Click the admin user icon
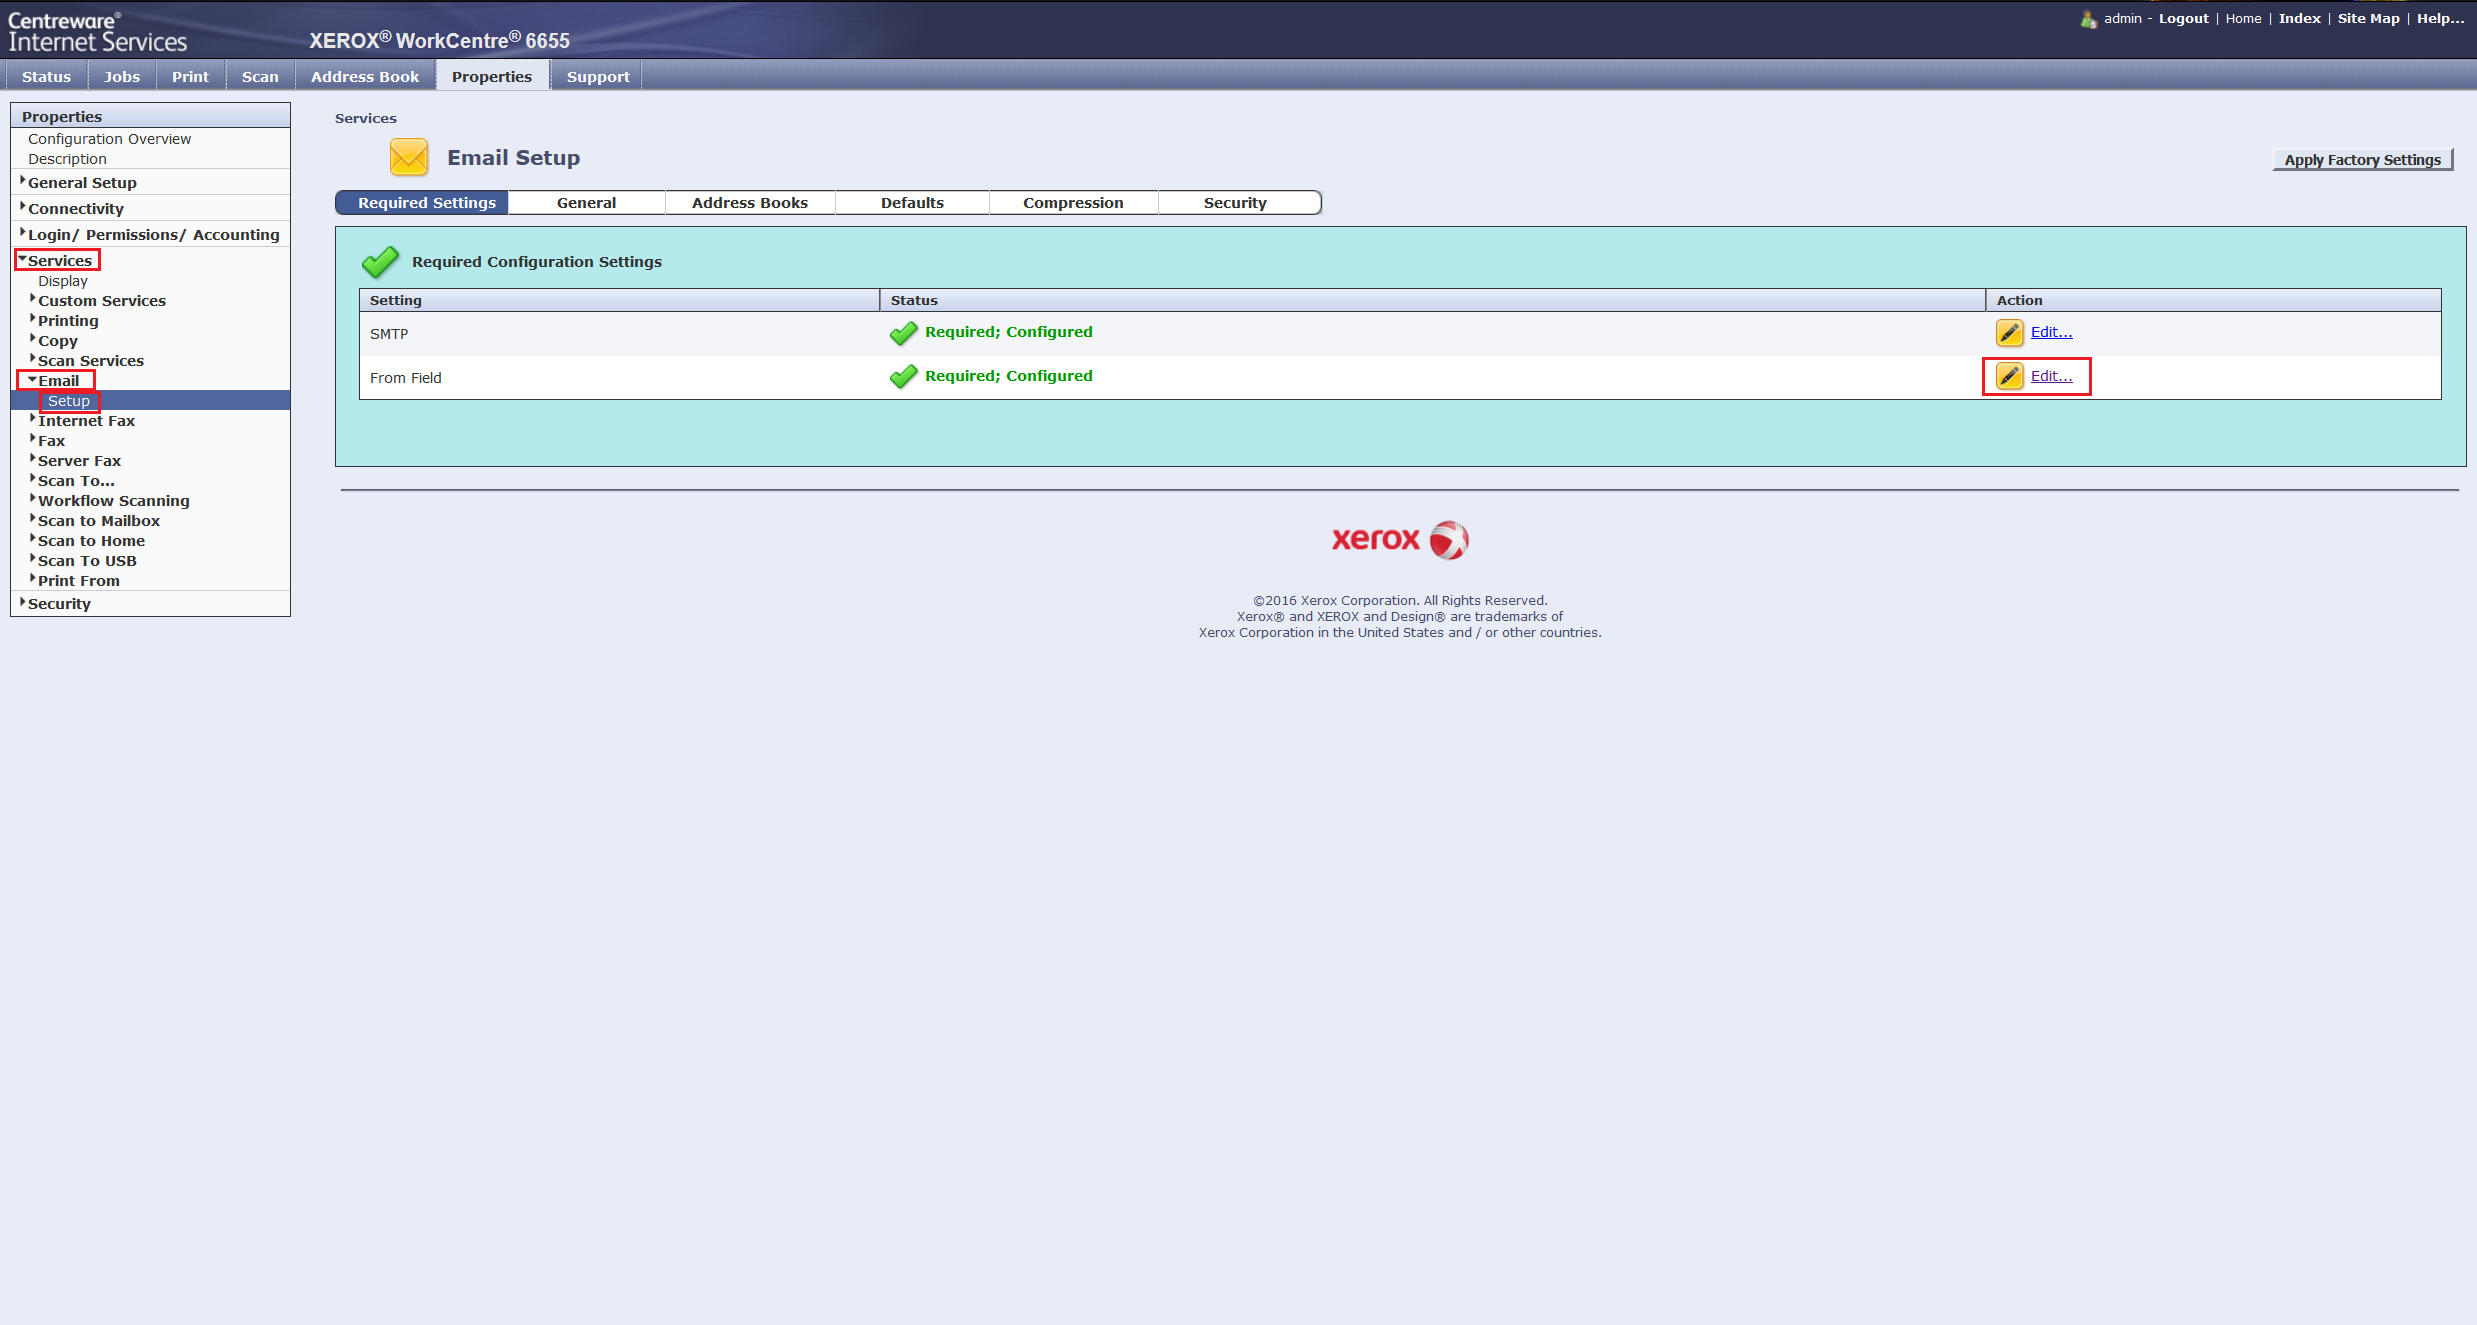 (x=2088, y=19)
